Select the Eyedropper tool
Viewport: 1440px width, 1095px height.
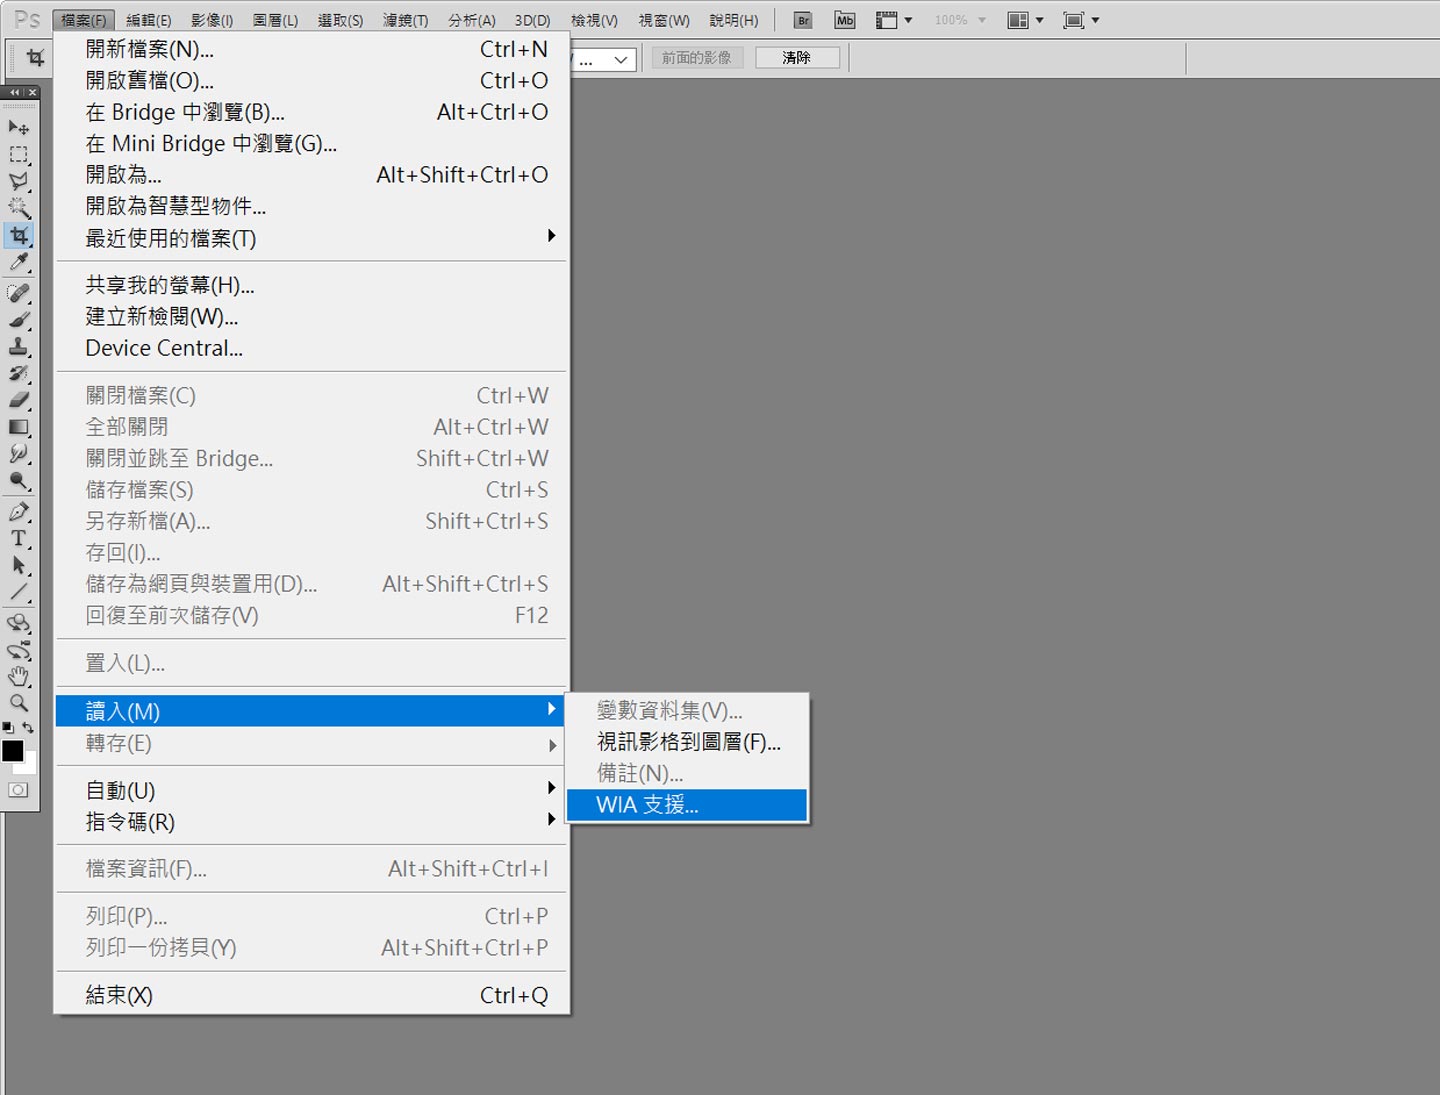pyautogui.click(x=19, y=262)
